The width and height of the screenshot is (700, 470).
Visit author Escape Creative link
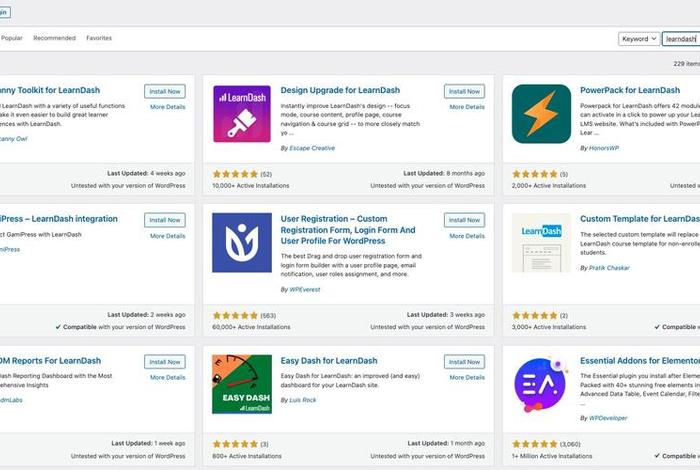click(x=312, y=148)
